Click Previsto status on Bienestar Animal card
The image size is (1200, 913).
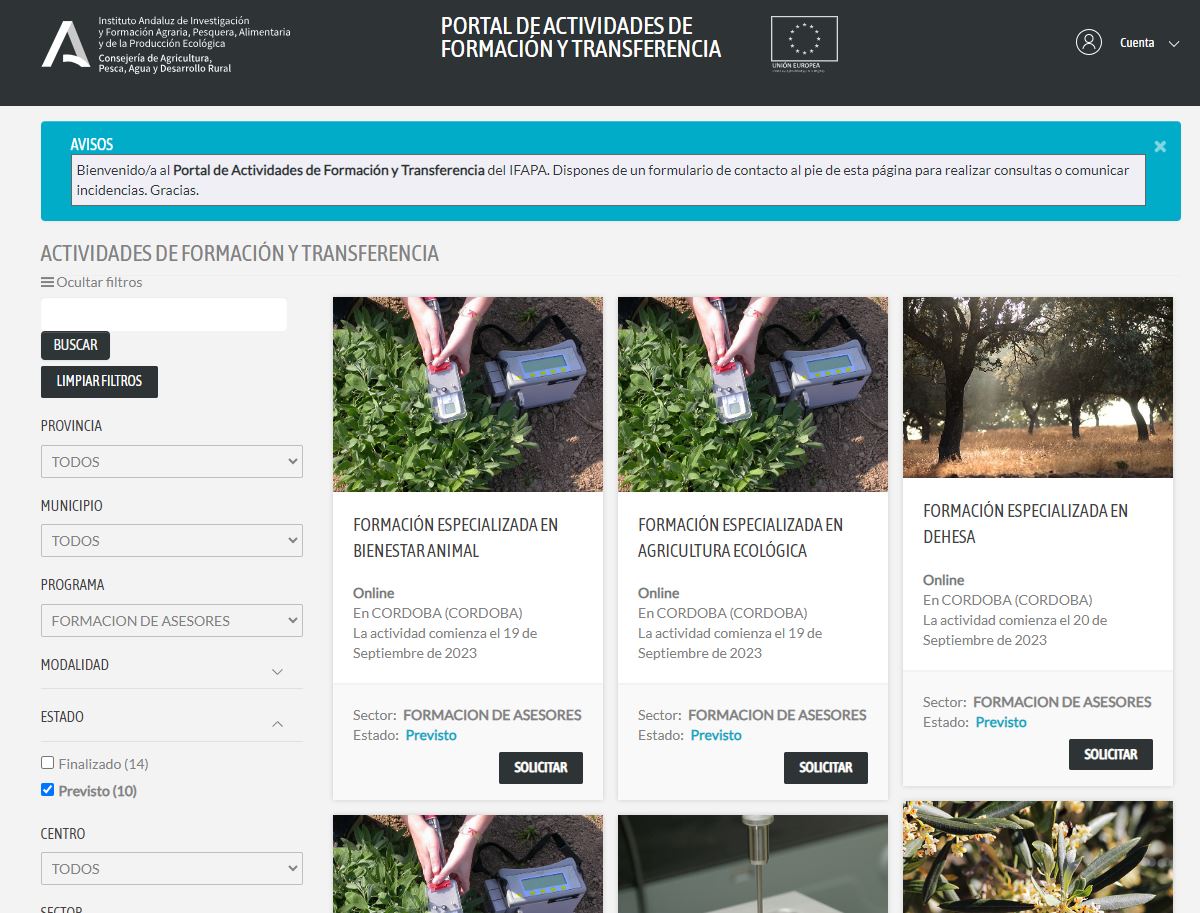point(431,735)
